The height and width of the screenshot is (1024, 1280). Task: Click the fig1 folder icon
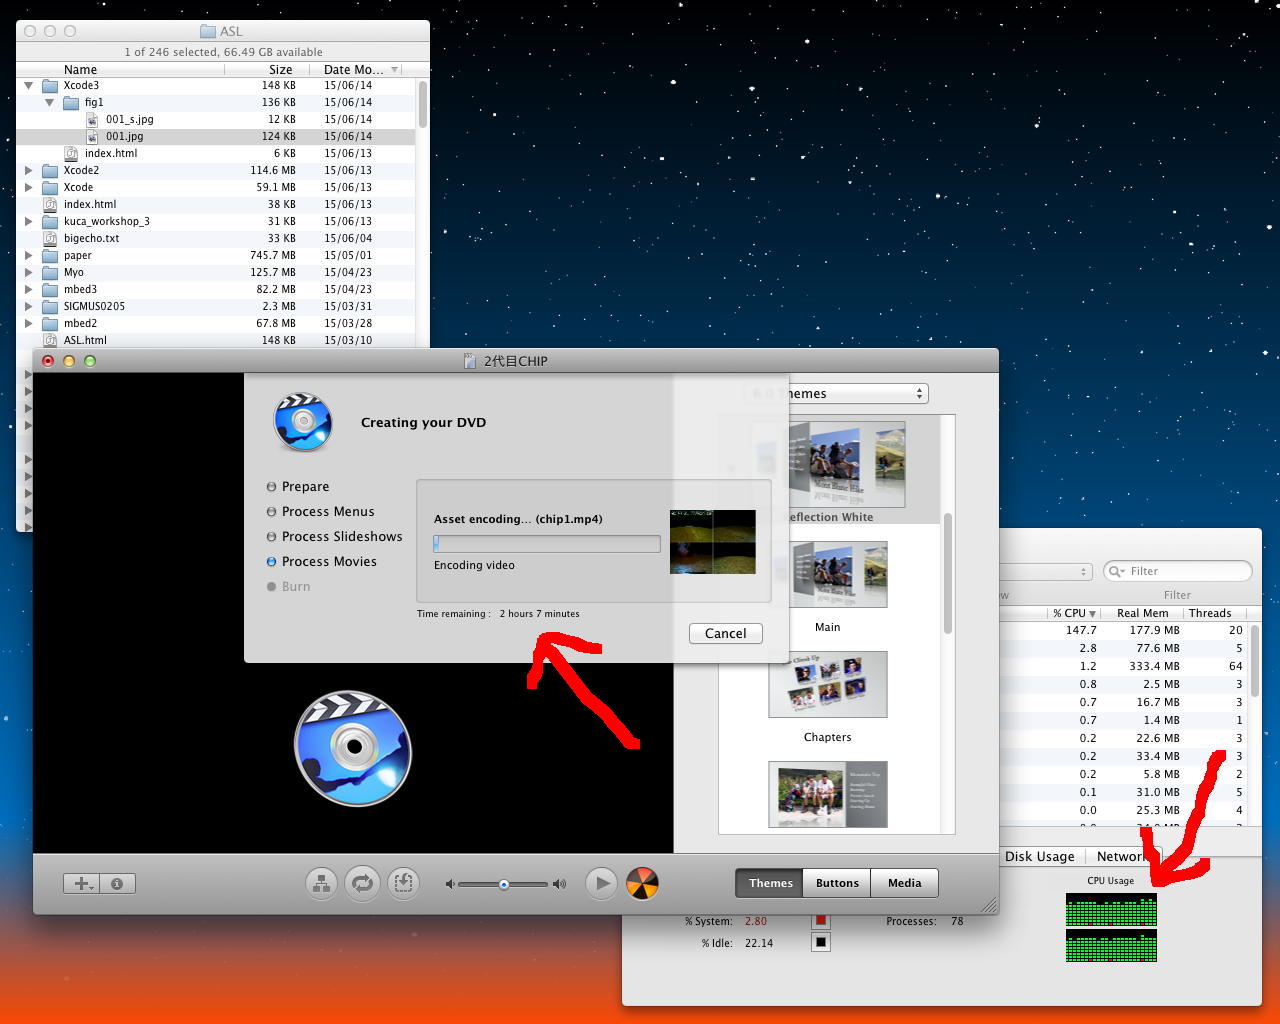71,102
